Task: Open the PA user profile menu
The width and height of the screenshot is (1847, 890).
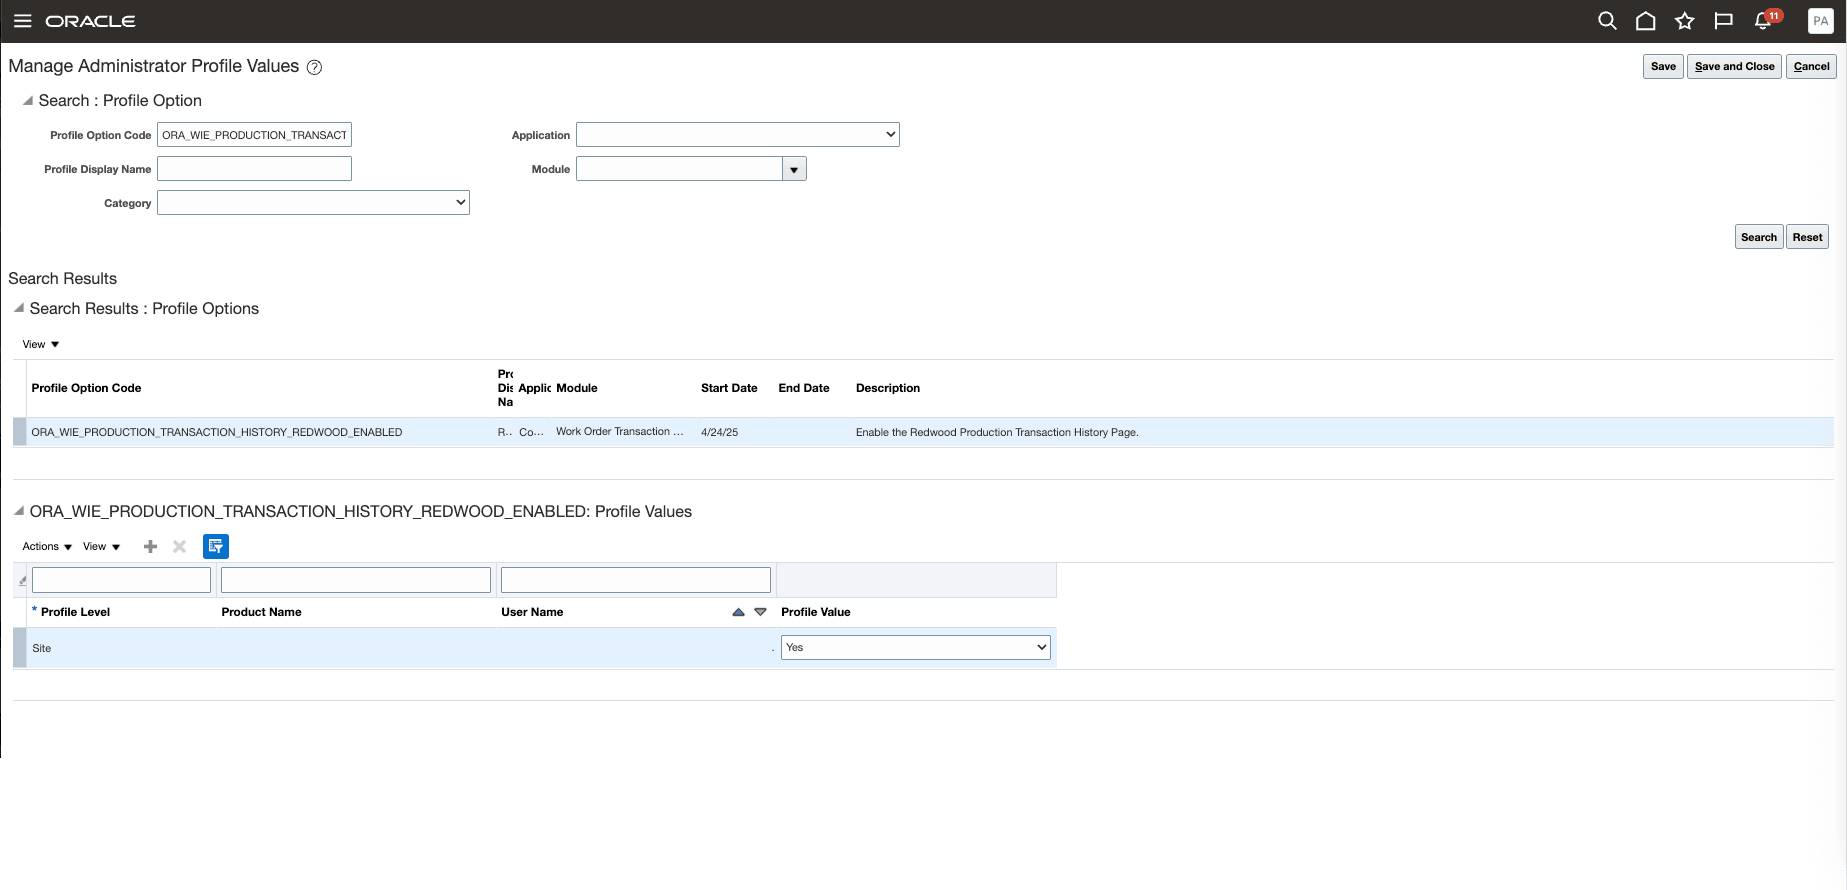Action: [x=1821, y=21]
